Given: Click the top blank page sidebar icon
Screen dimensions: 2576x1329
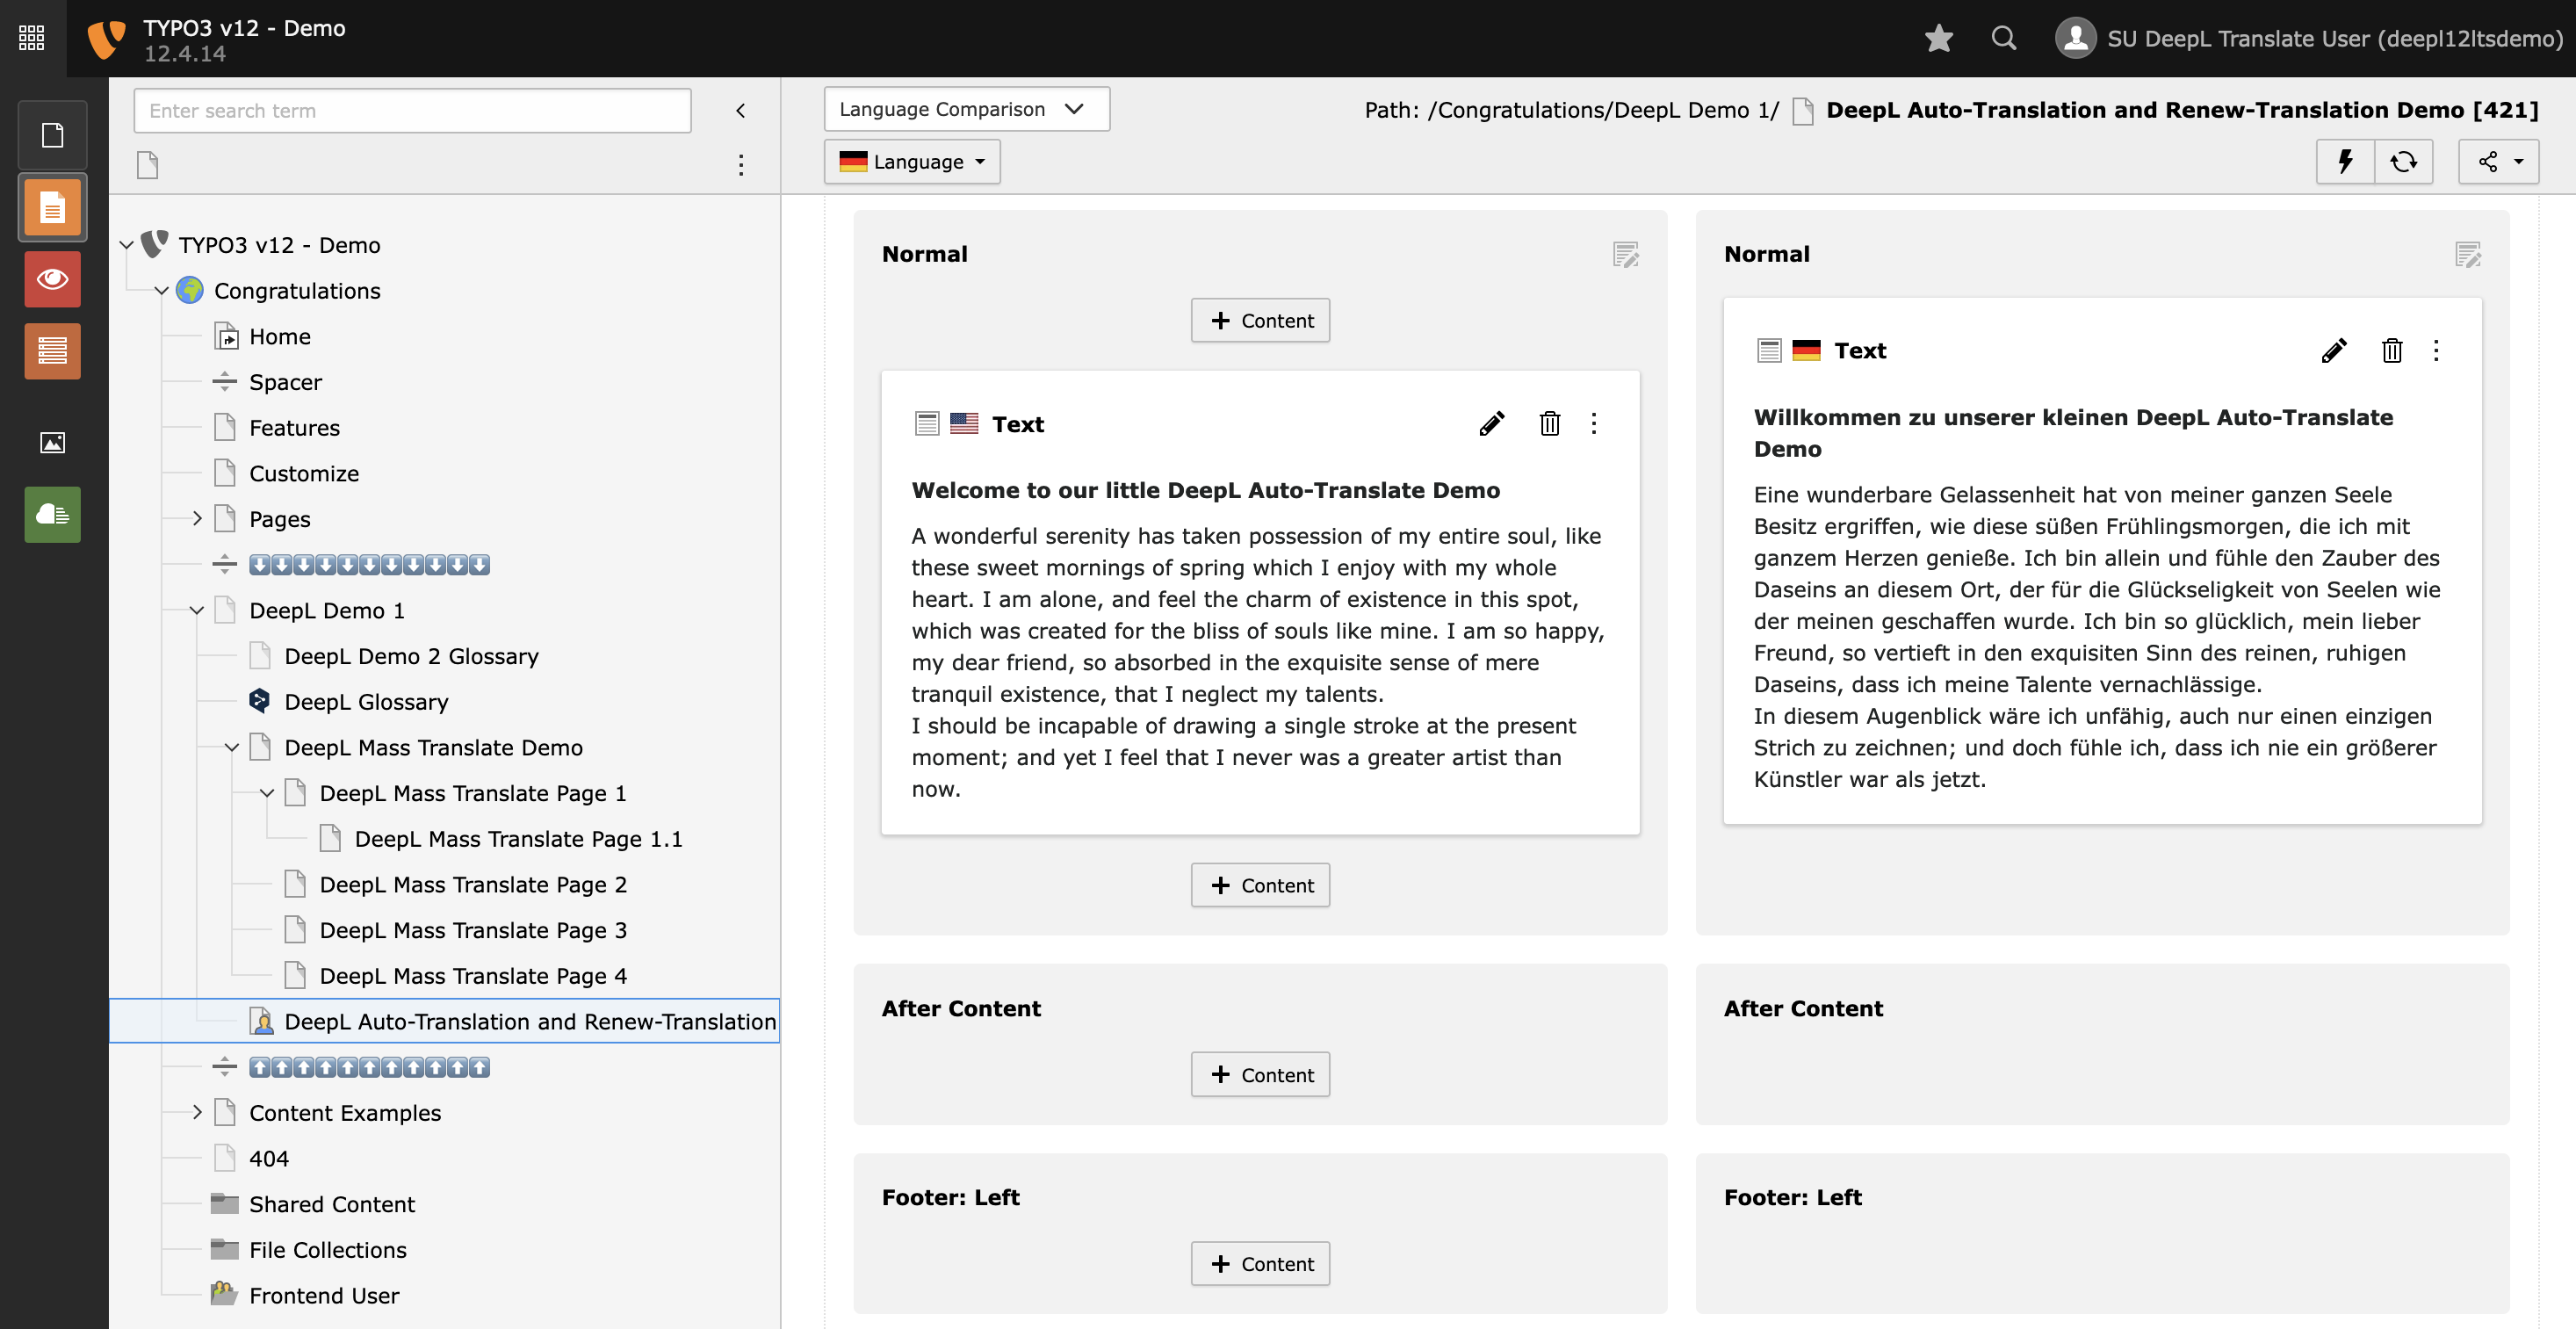Looking at the screenshot, I should coord(52,135).
